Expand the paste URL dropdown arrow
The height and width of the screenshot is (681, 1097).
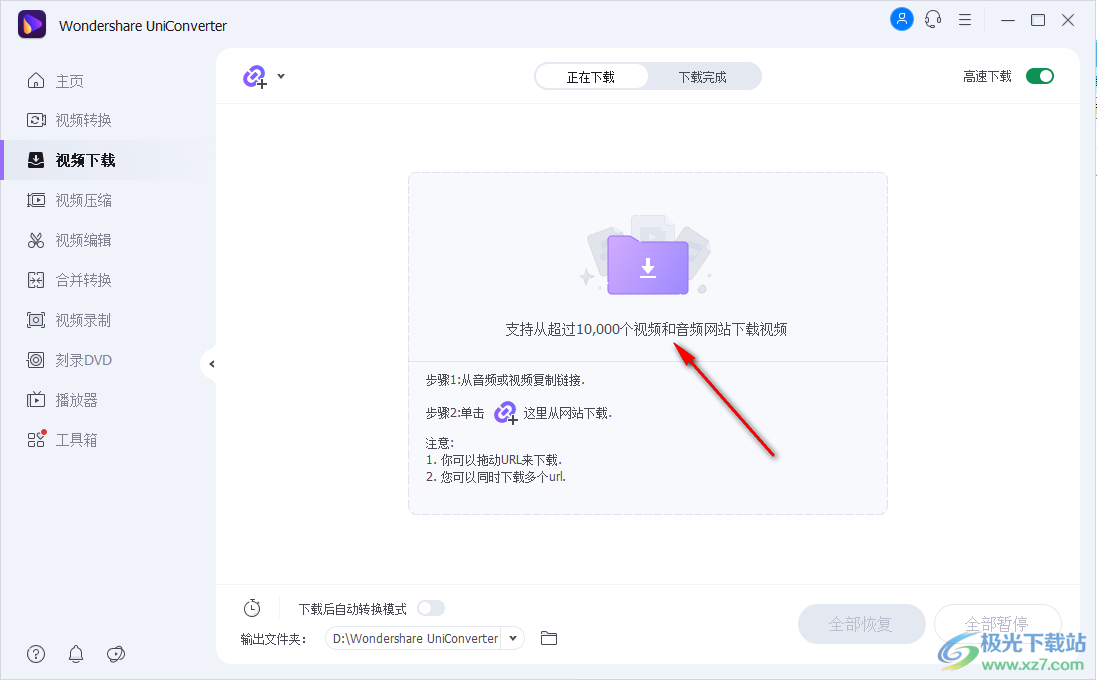(x=281, y=76)
